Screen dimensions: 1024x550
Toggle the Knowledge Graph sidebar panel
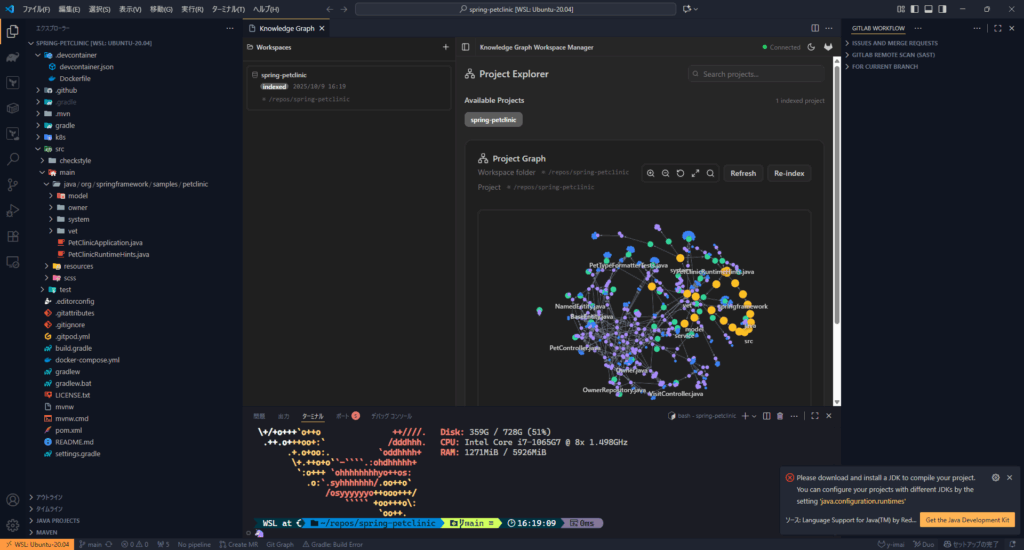click(x=463, y=47)
